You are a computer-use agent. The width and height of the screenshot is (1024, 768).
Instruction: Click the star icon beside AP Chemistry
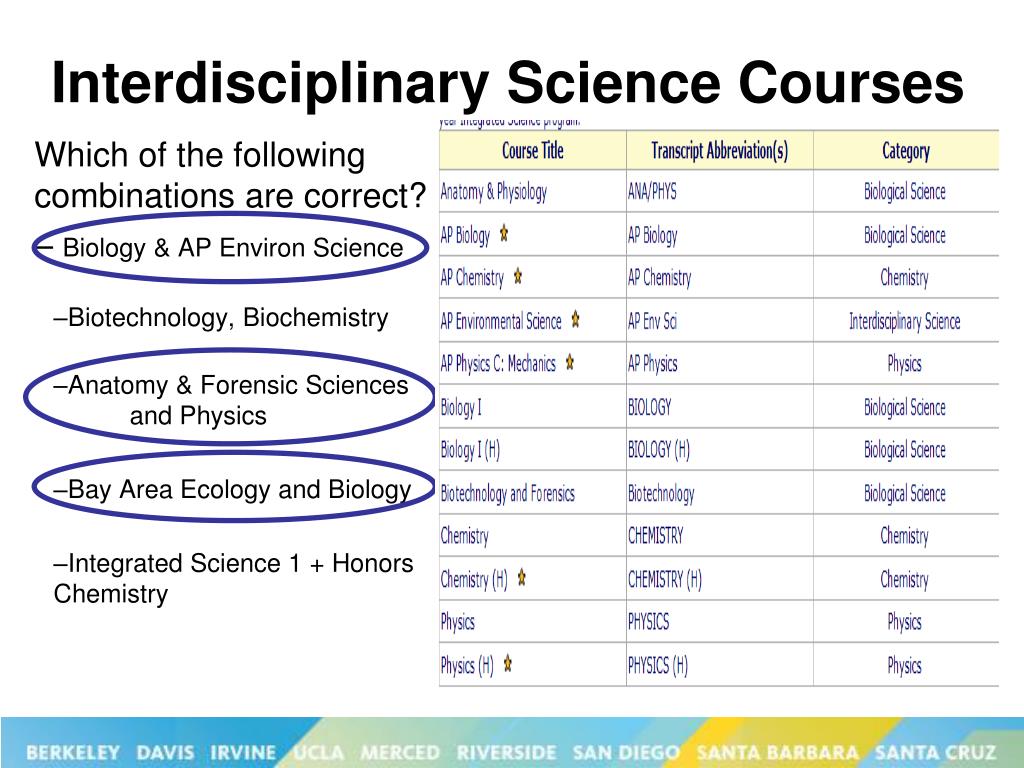(x=518, y=276)
